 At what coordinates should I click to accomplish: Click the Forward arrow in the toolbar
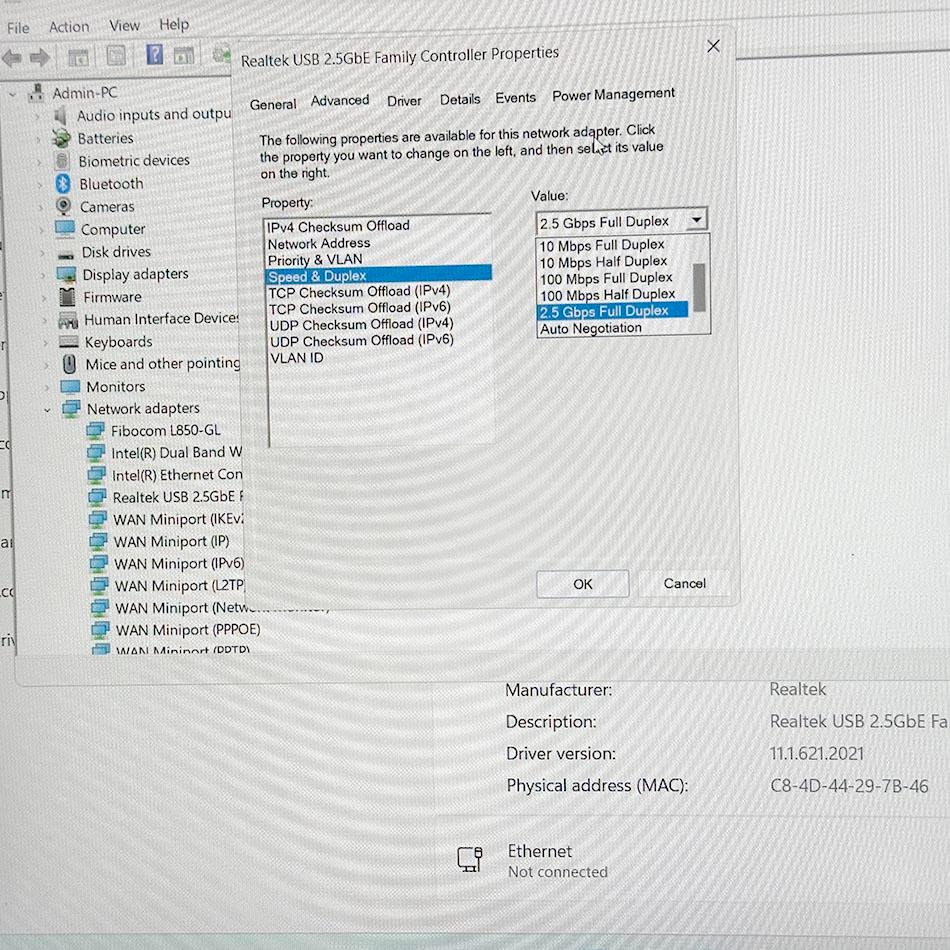coord(41,57)
